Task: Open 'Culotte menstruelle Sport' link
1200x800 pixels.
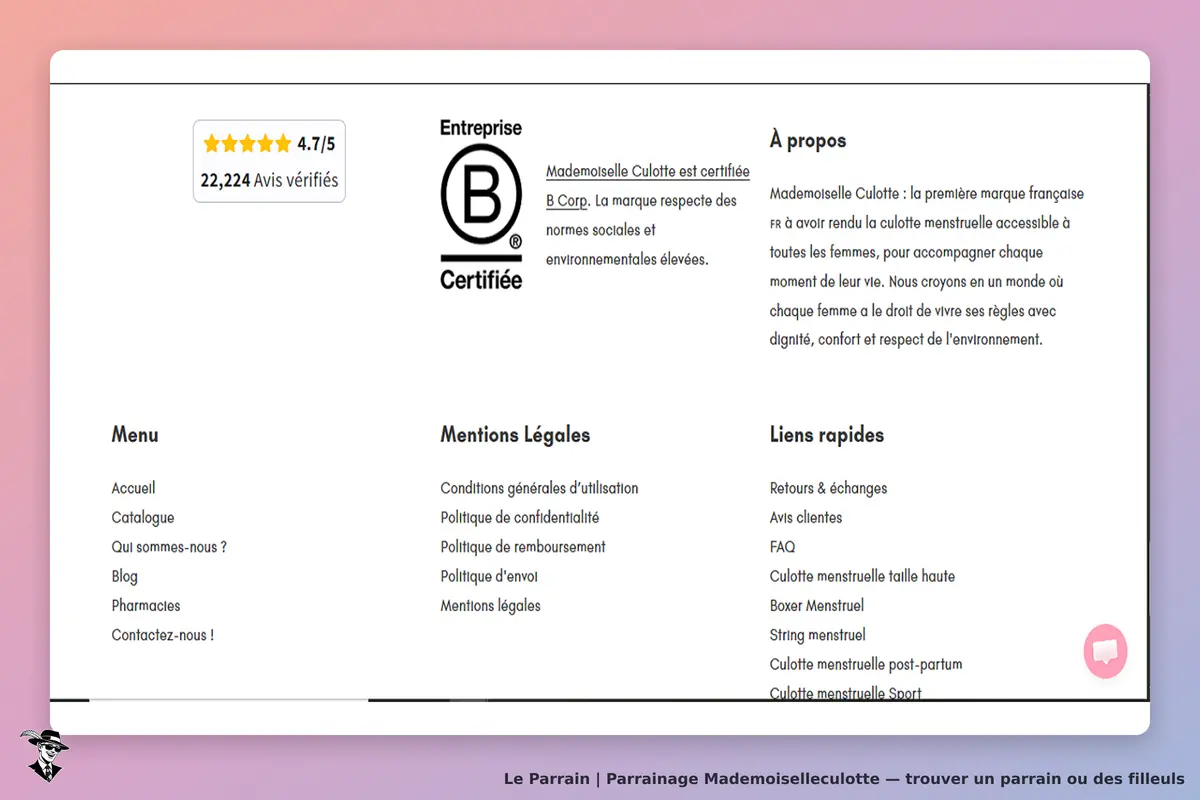Action: (x=845, y=692)
